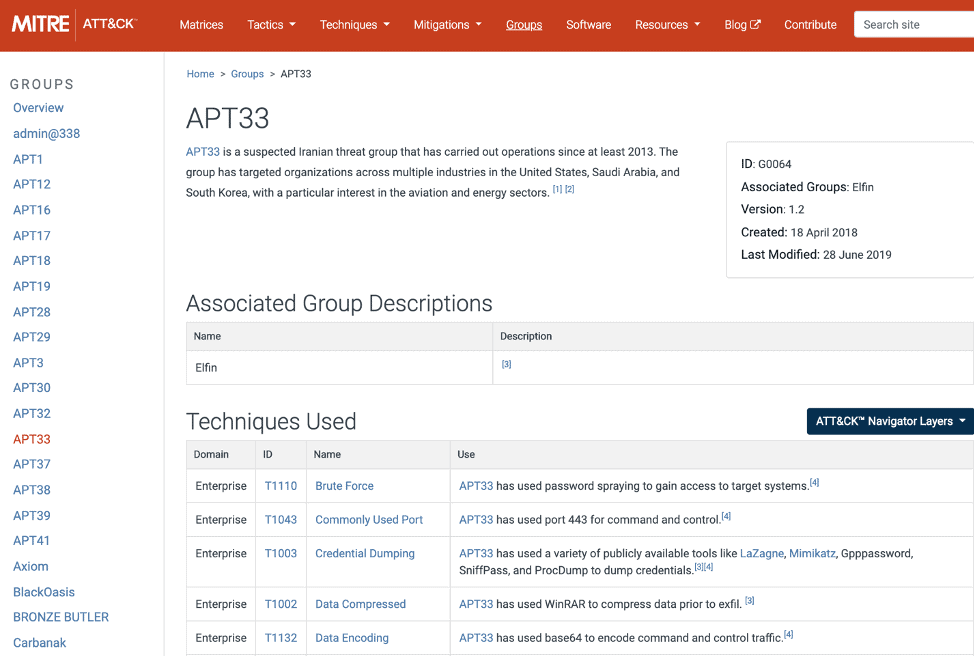974x656 pixels.
Task: Select APT3 in the sidebar
Action: point(29,363)
